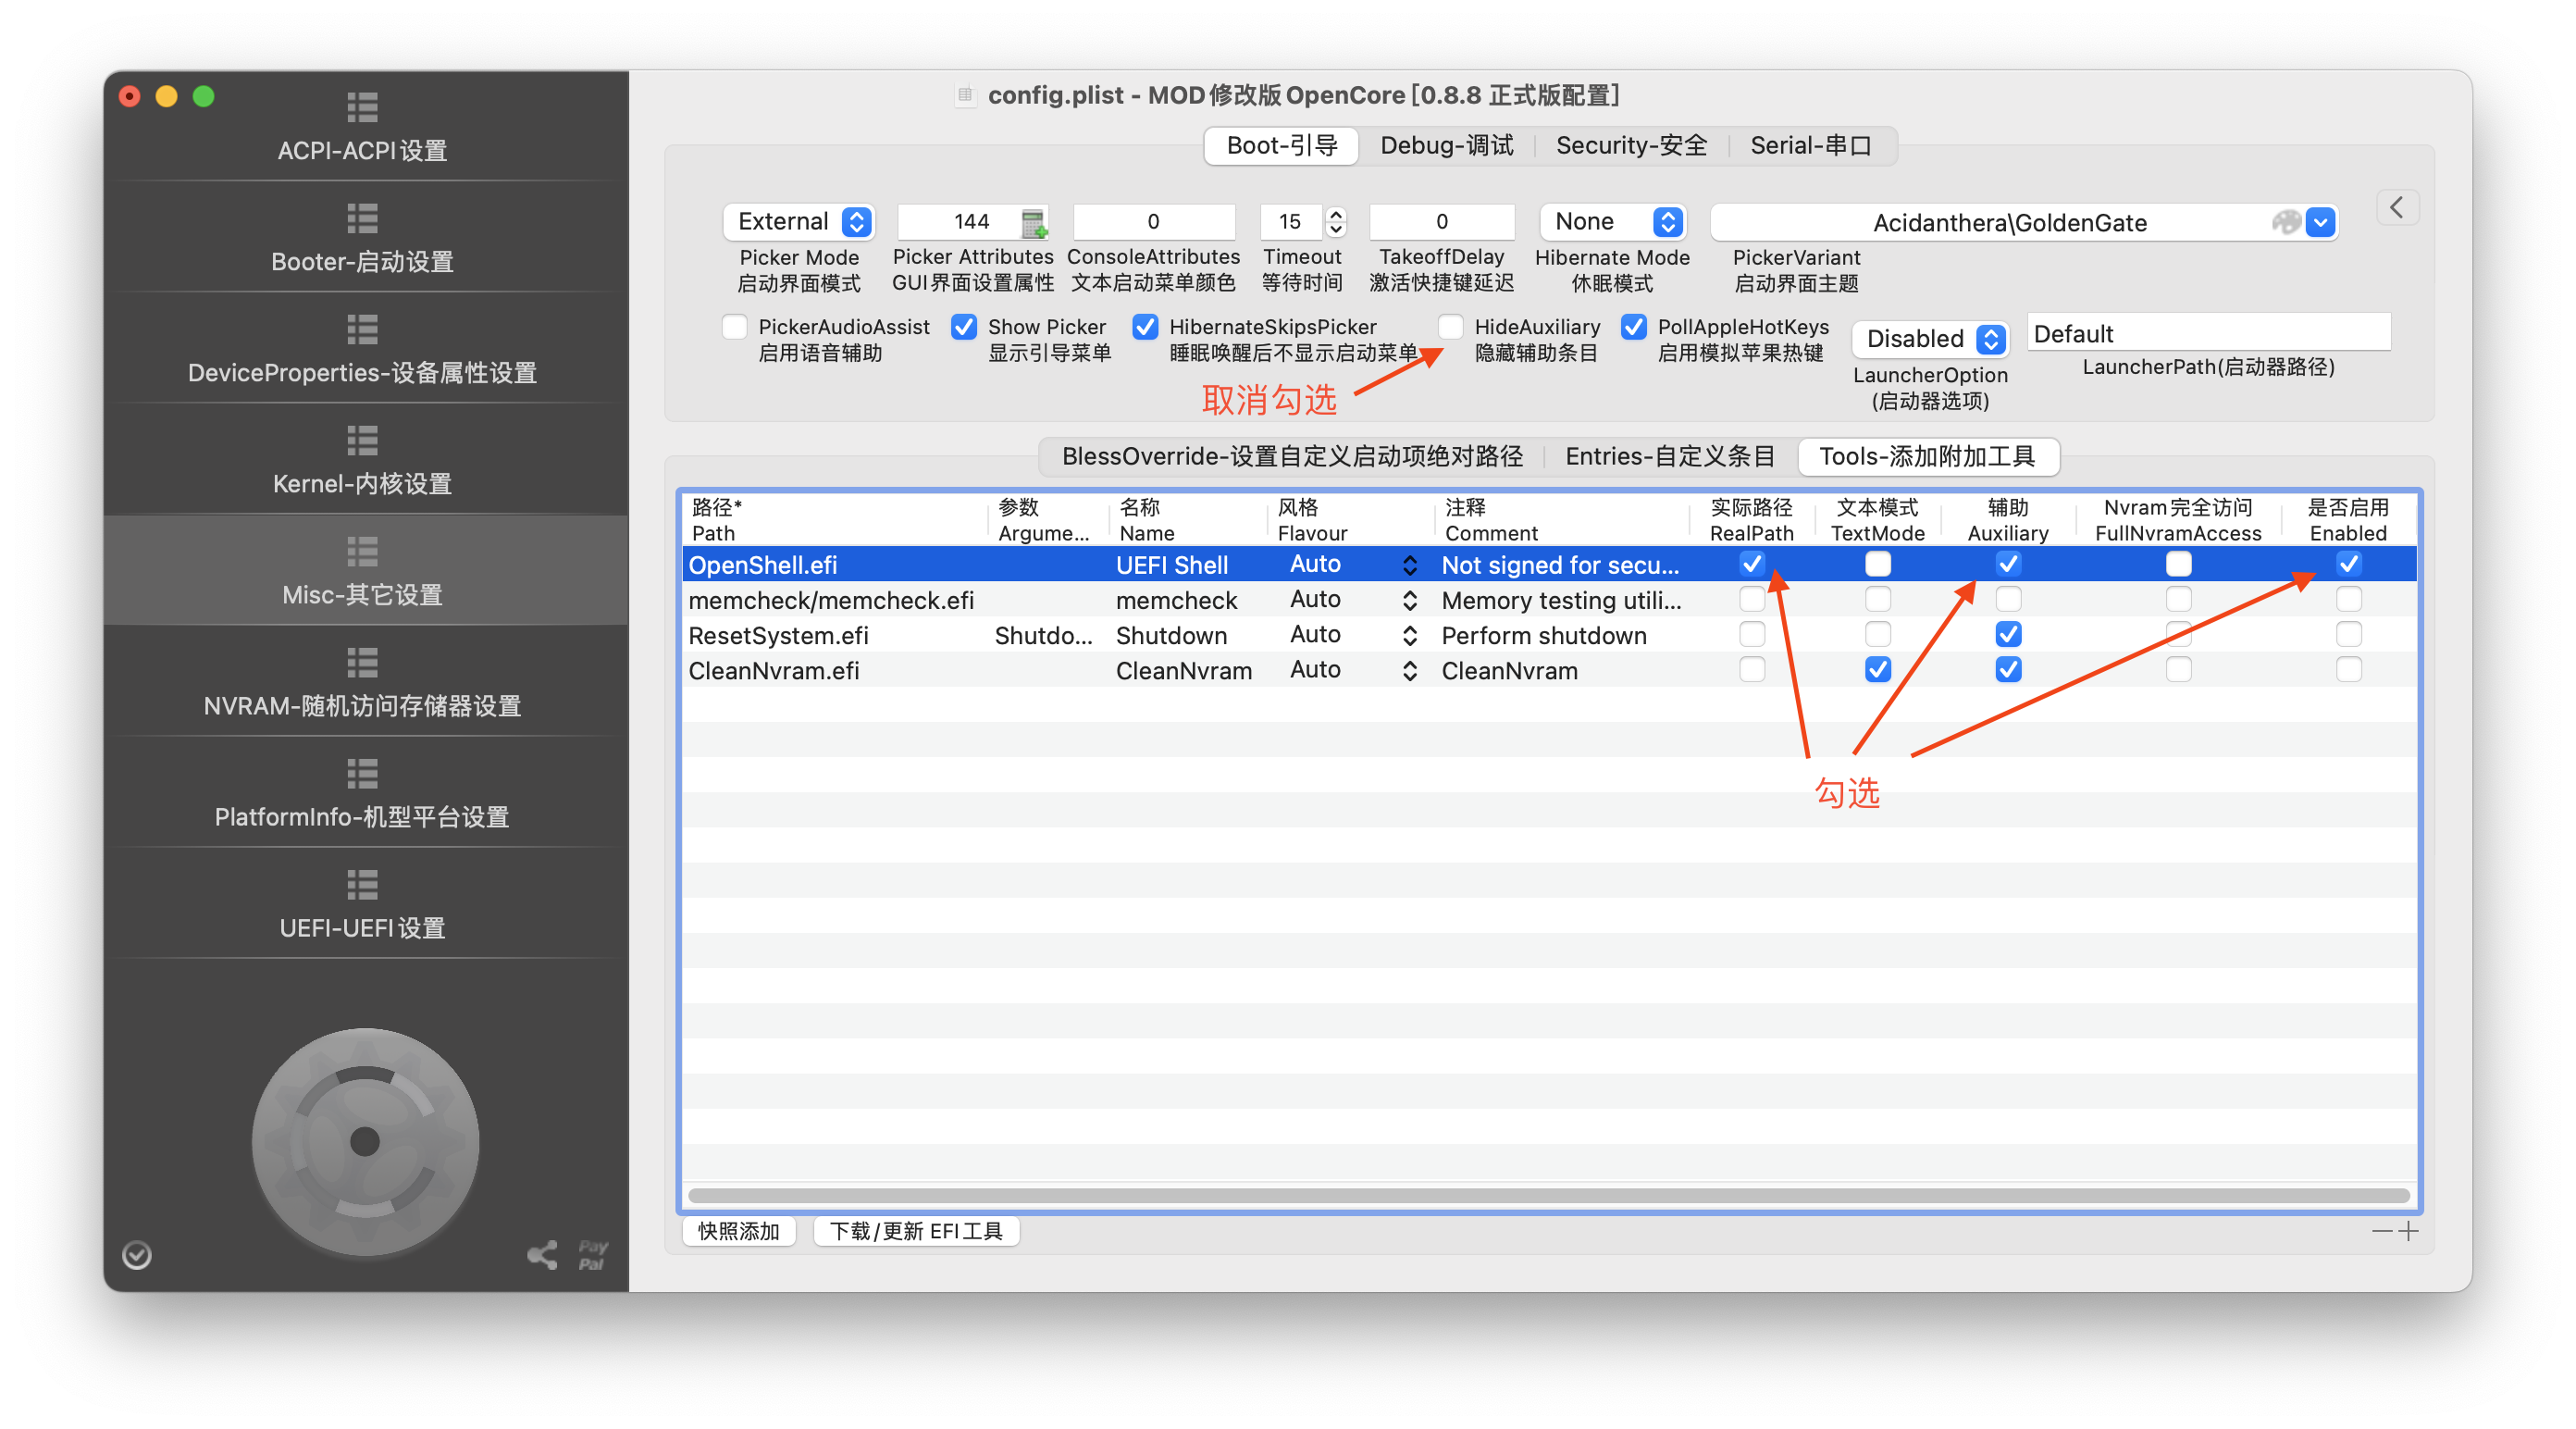
Task: Enable the PickerAudioAssist checkbox
Action: point(735,327)
